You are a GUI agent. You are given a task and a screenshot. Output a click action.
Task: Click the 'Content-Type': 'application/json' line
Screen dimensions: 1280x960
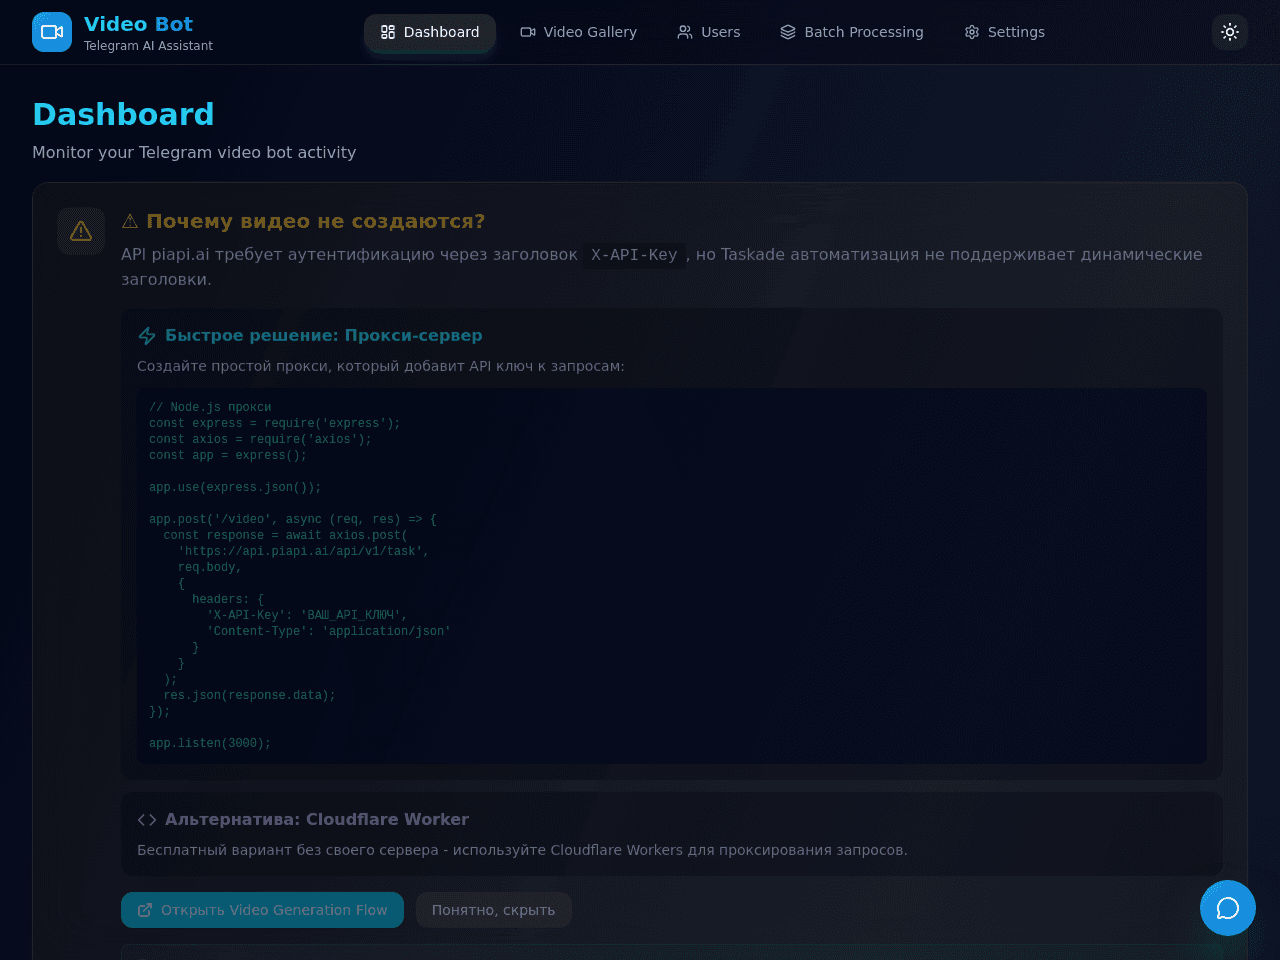tap(329, 632)
